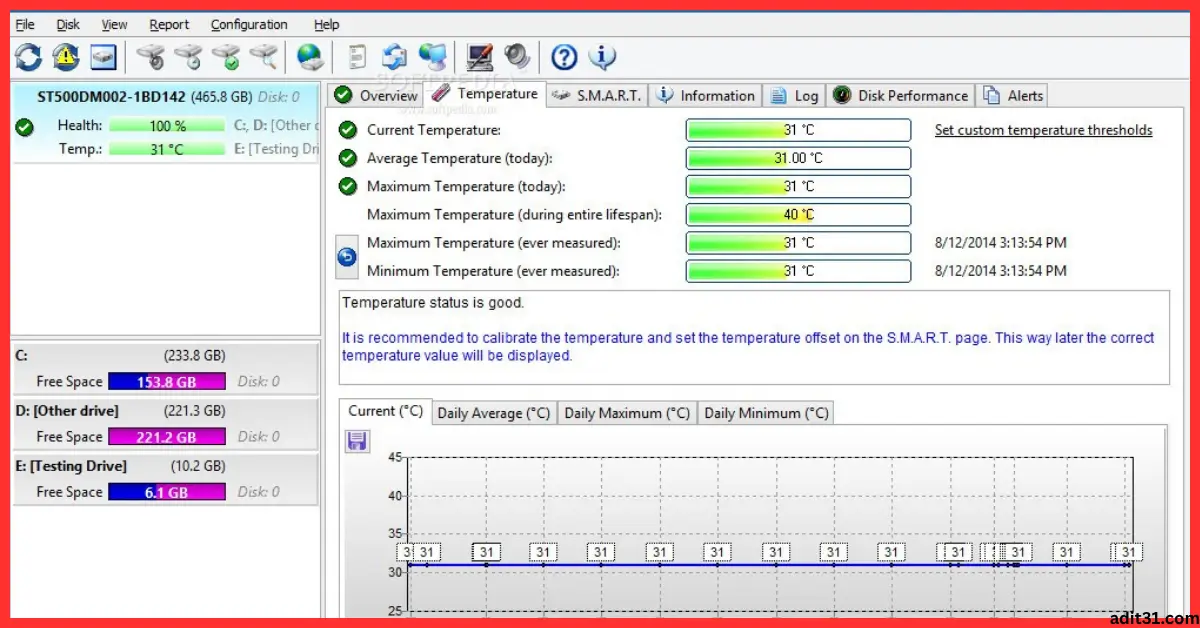Image resolution: width=1200 pixels, height=628 pixels.
Task: Select the C: drive panel
Action: (x=165, y=367)
